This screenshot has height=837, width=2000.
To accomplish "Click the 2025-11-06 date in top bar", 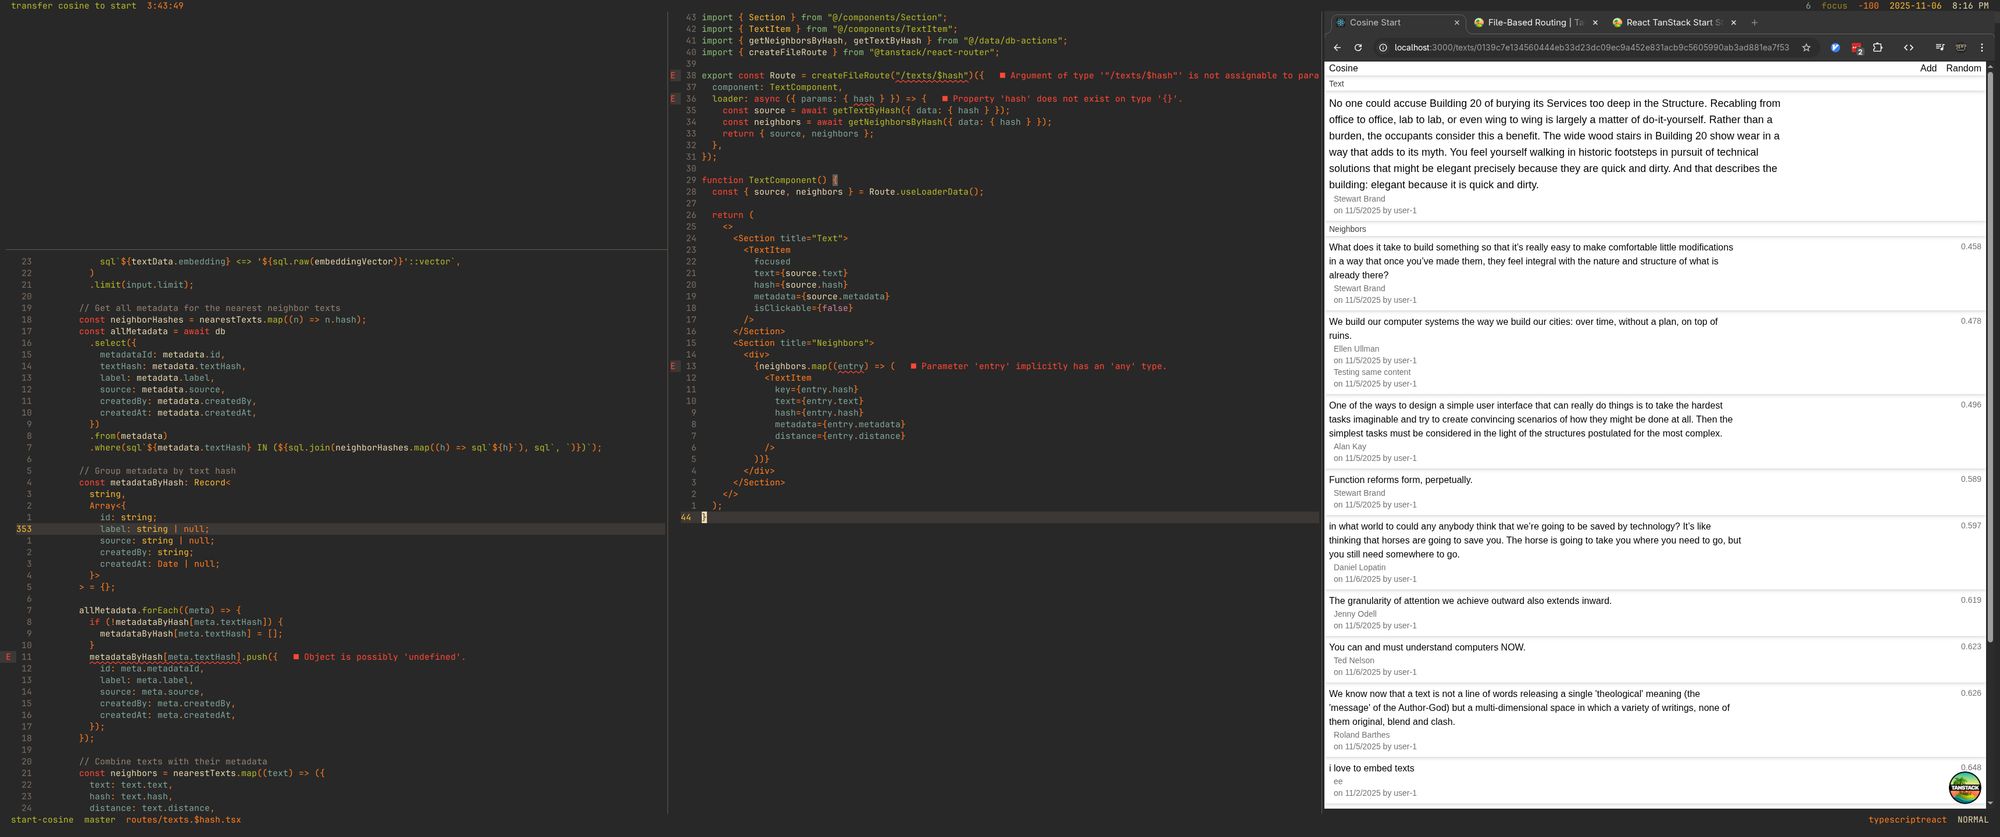I will (1915, 6).
